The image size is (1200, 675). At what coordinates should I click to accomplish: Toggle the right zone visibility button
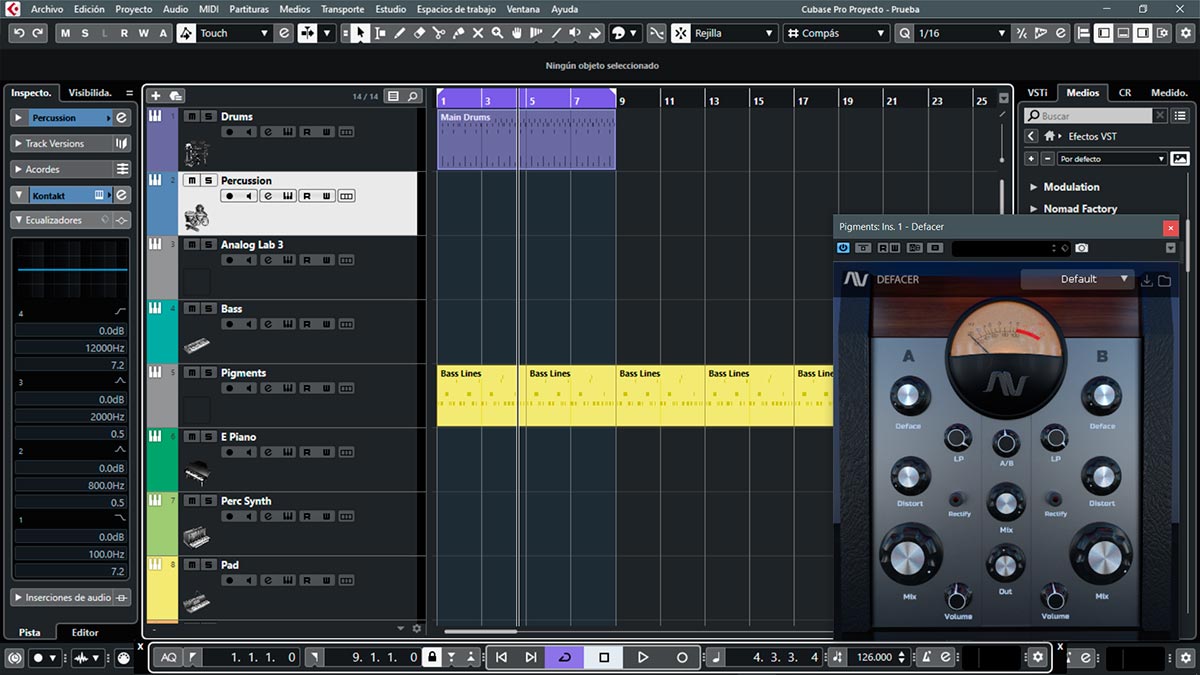point(1142,33)
